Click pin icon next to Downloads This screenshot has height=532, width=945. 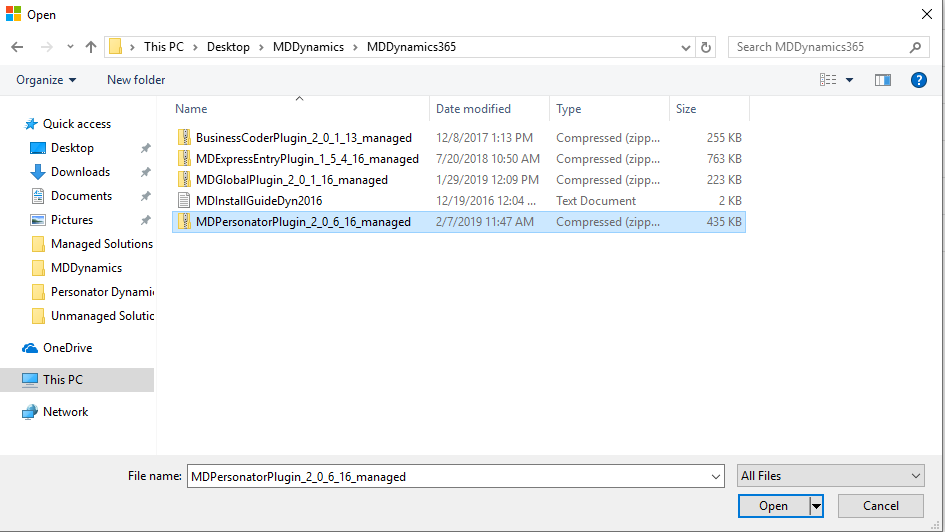click(145, 172)
